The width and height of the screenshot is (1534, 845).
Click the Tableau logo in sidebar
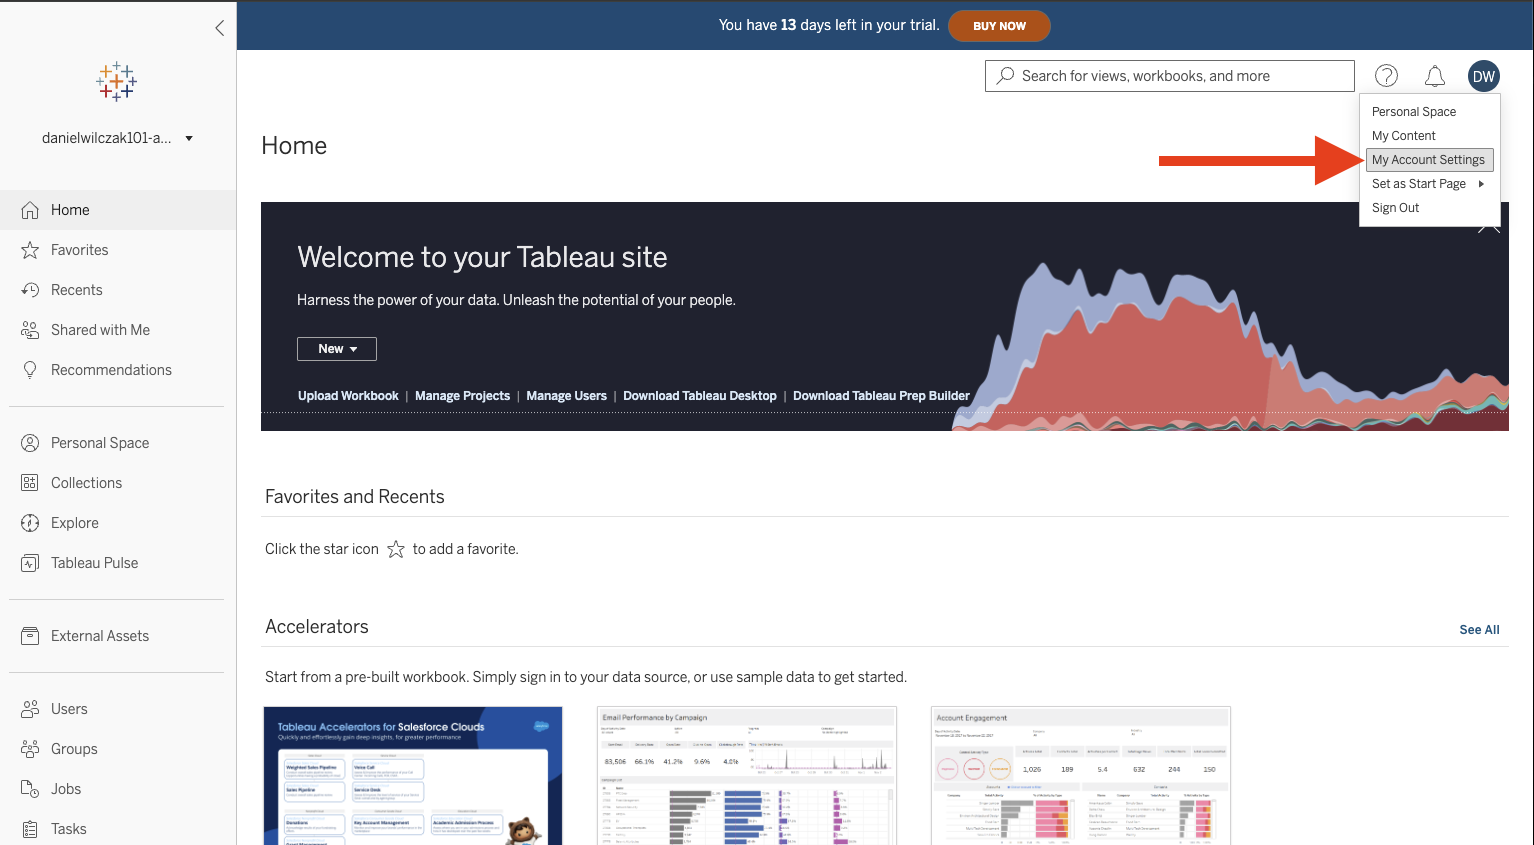tap(117, 82)
